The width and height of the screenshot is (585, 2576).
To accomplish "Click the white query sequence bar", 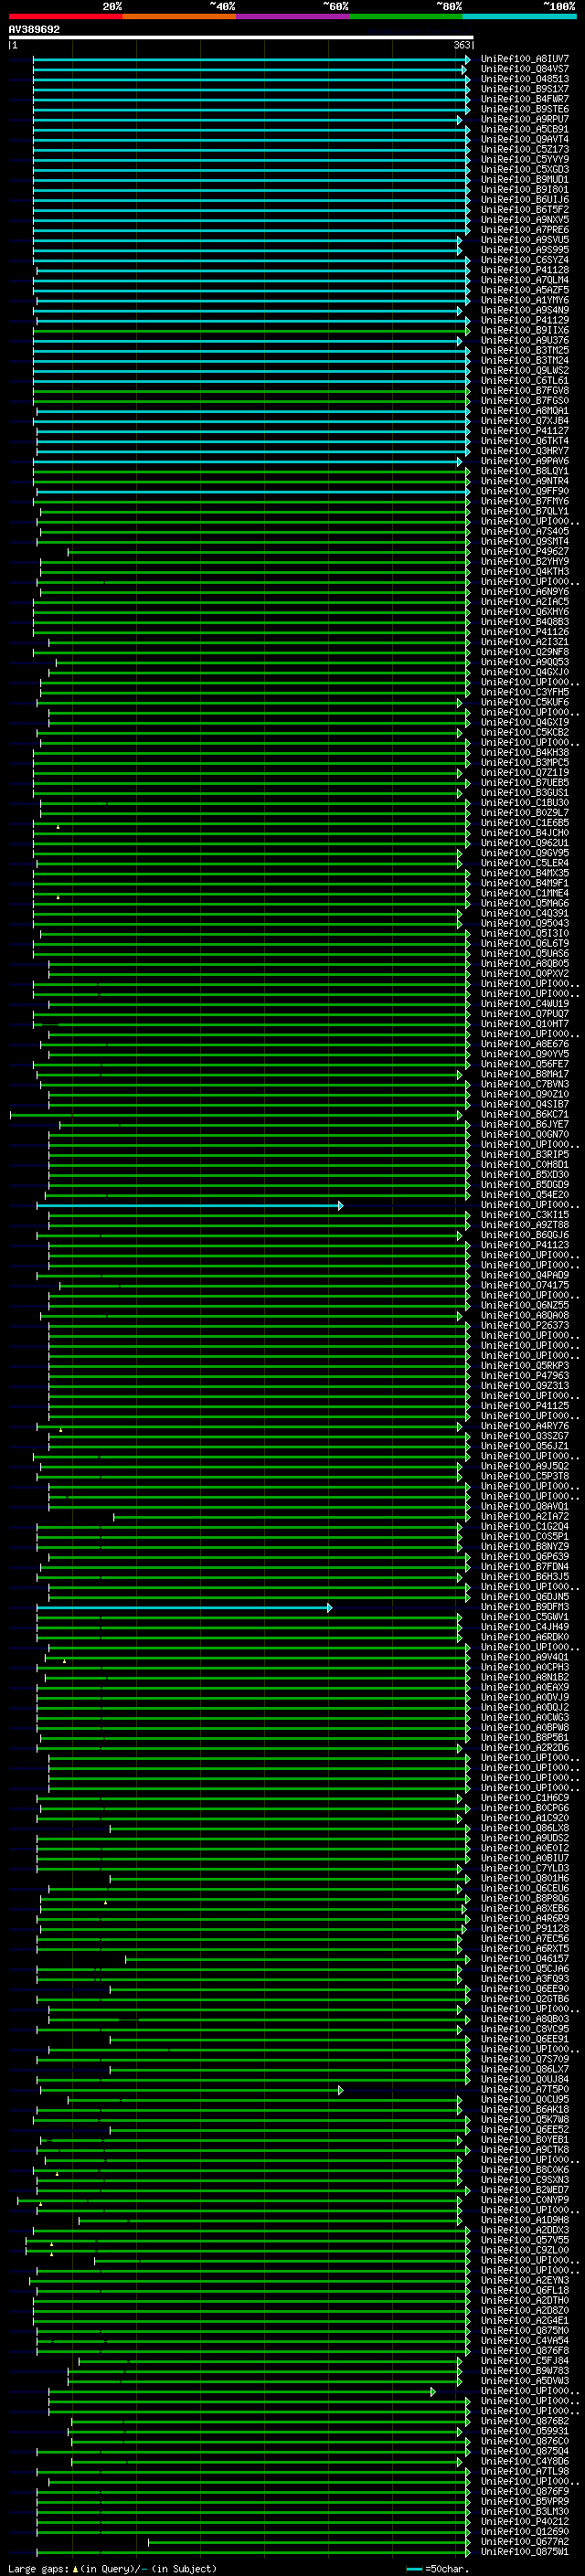I will pos(241,37).
